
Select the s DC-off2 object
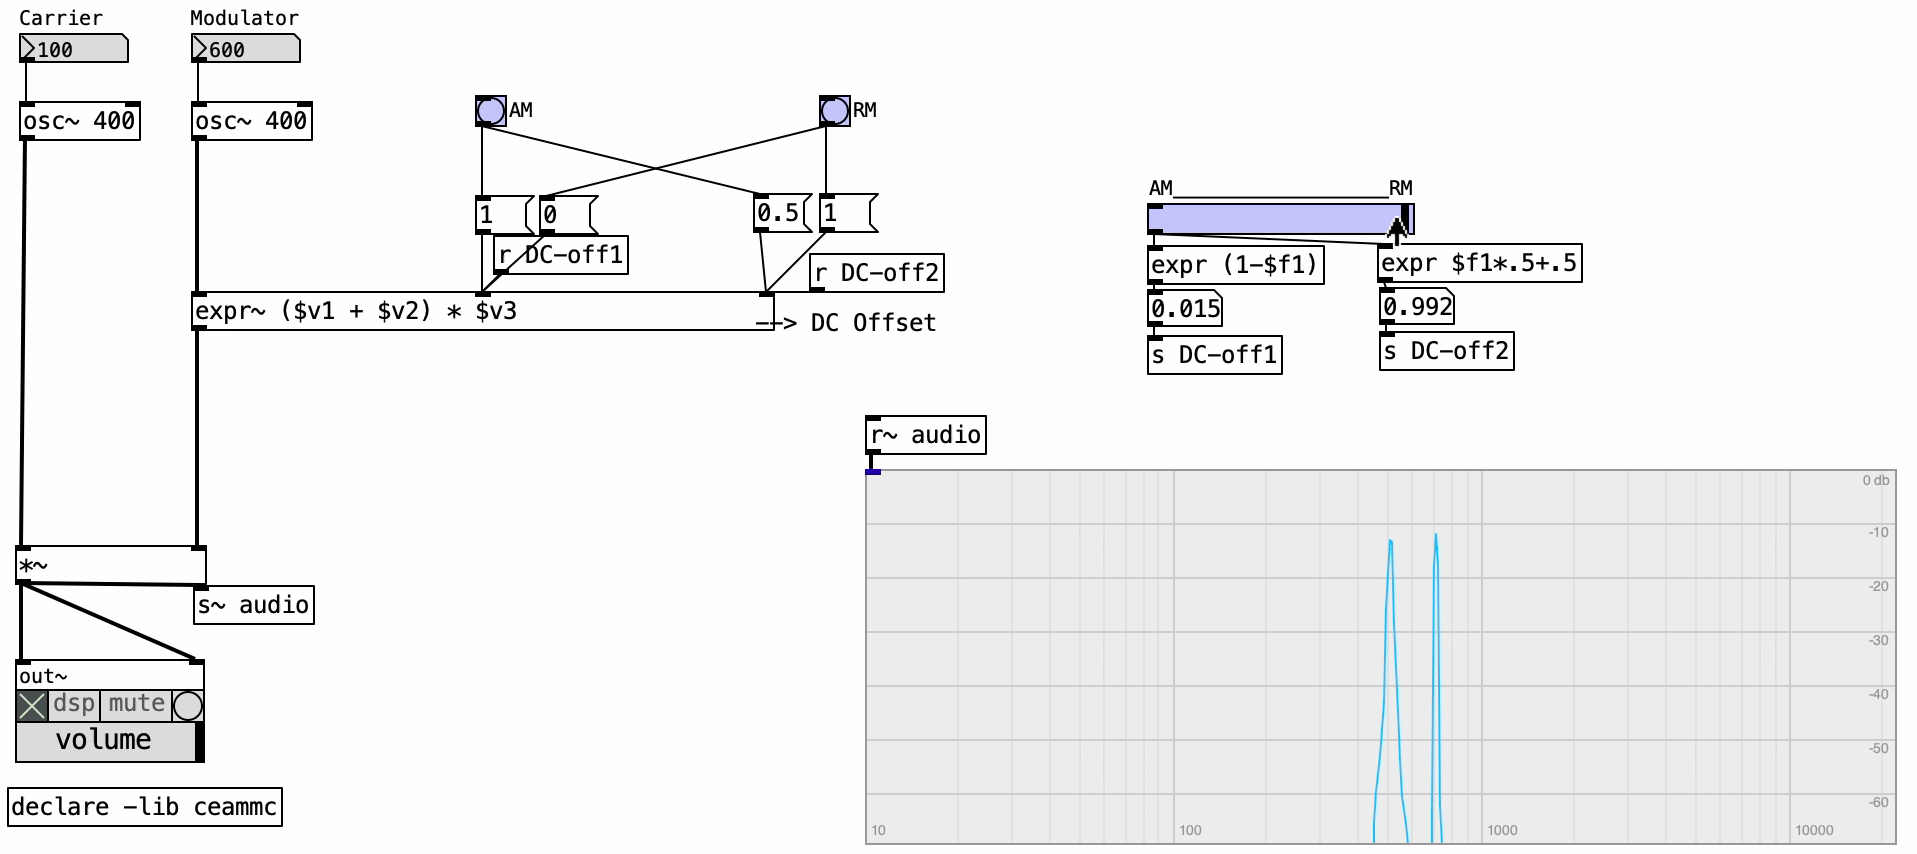pyautogui.click(x=1447, y=351)
